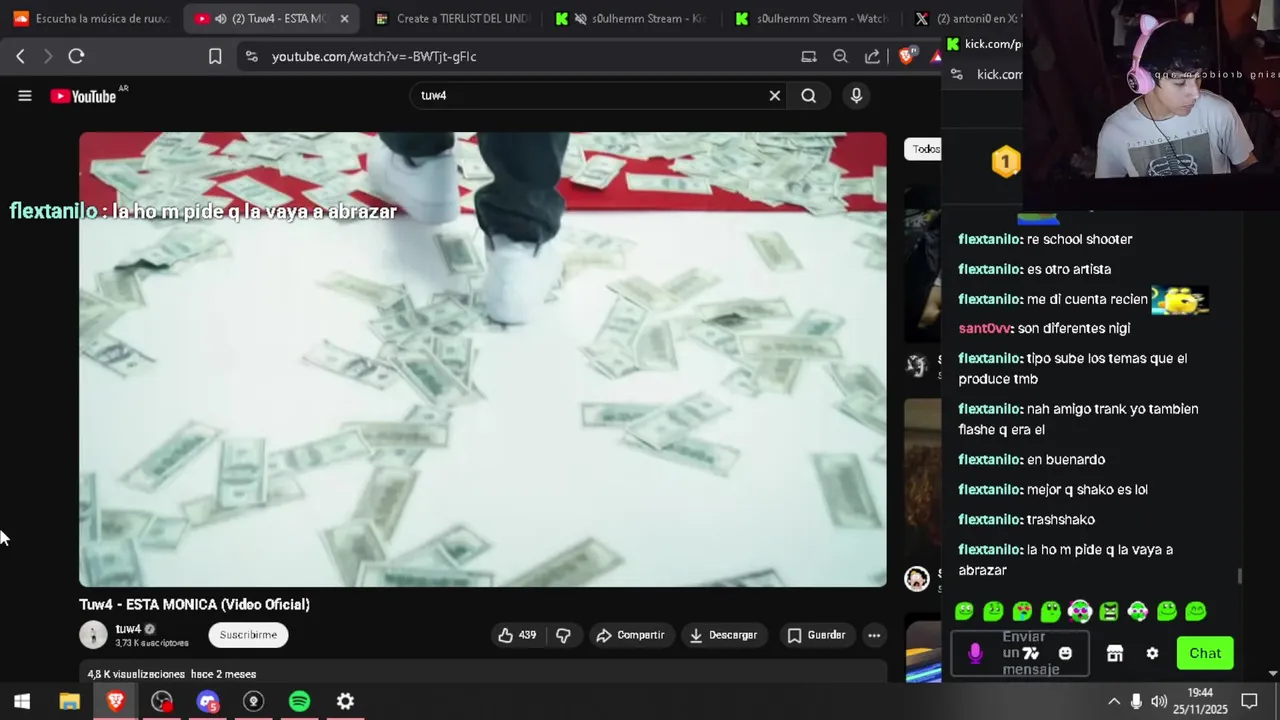Screen dimensions: 1280x720
Task: Share this page using the browser share icon
Action: click(872, 56)
